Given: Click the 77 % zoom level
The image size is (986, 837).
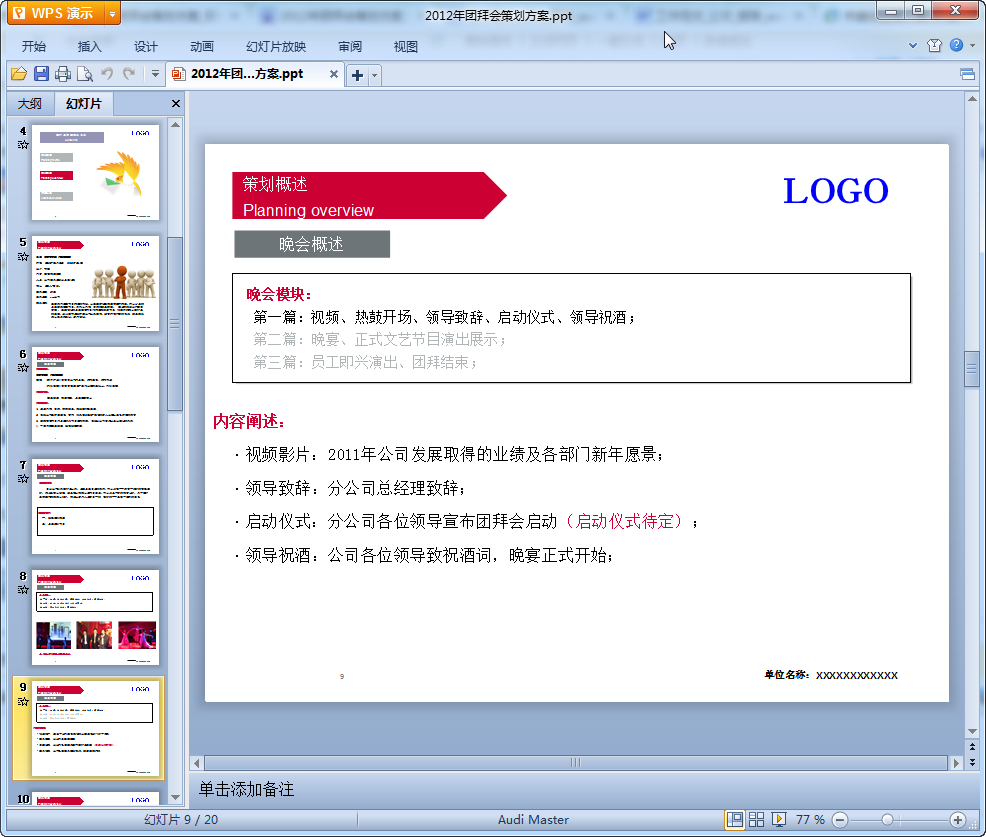Looking at the screenshot, I should (810, 819).
